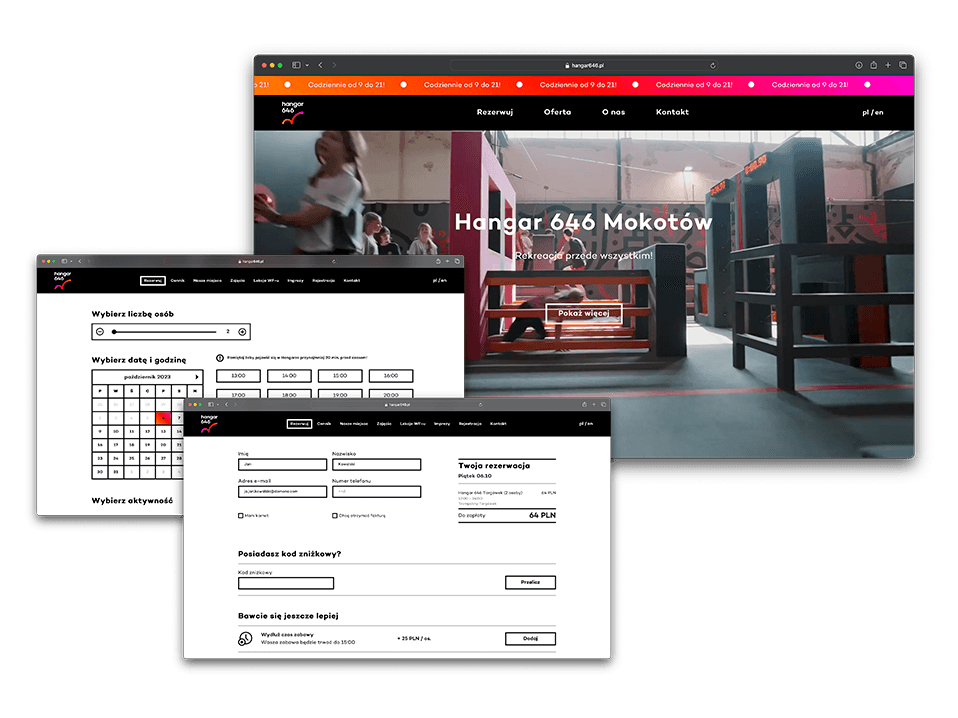Click the number of people slider track
Image resolution: width=958 pixels, height=718 pixels.
pos(166,332)
